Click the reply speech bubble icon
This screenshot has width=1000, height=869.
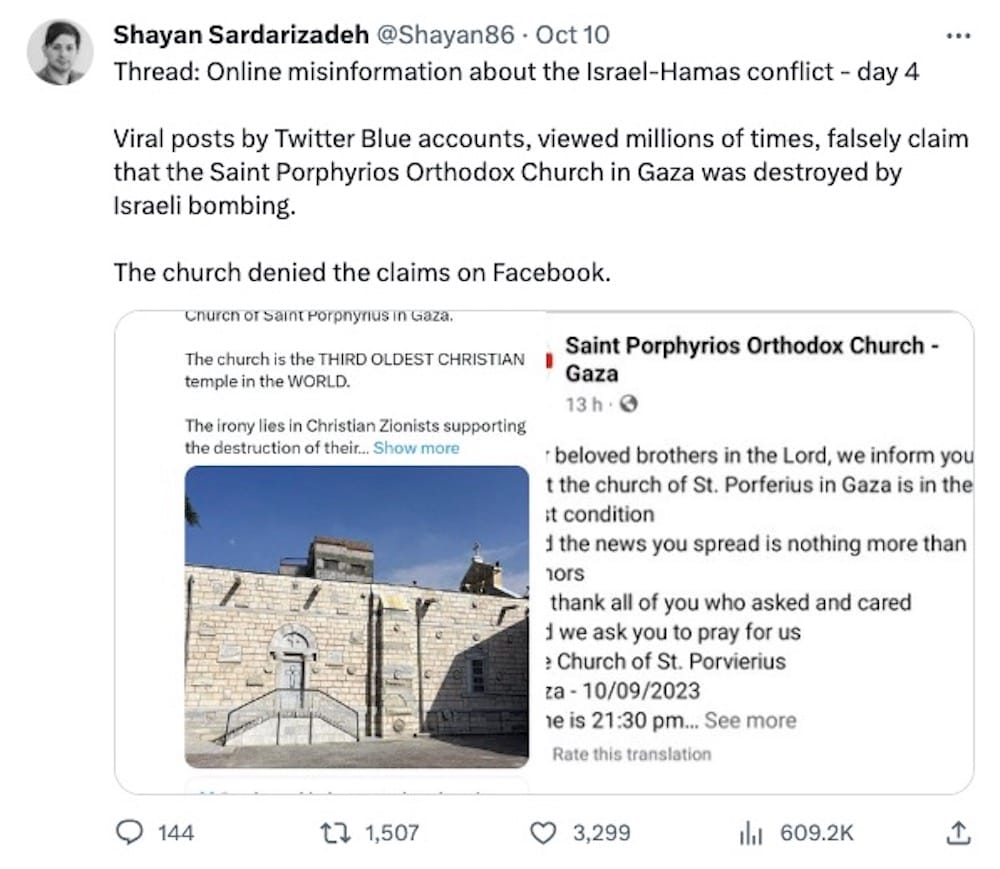coord(130,832)
